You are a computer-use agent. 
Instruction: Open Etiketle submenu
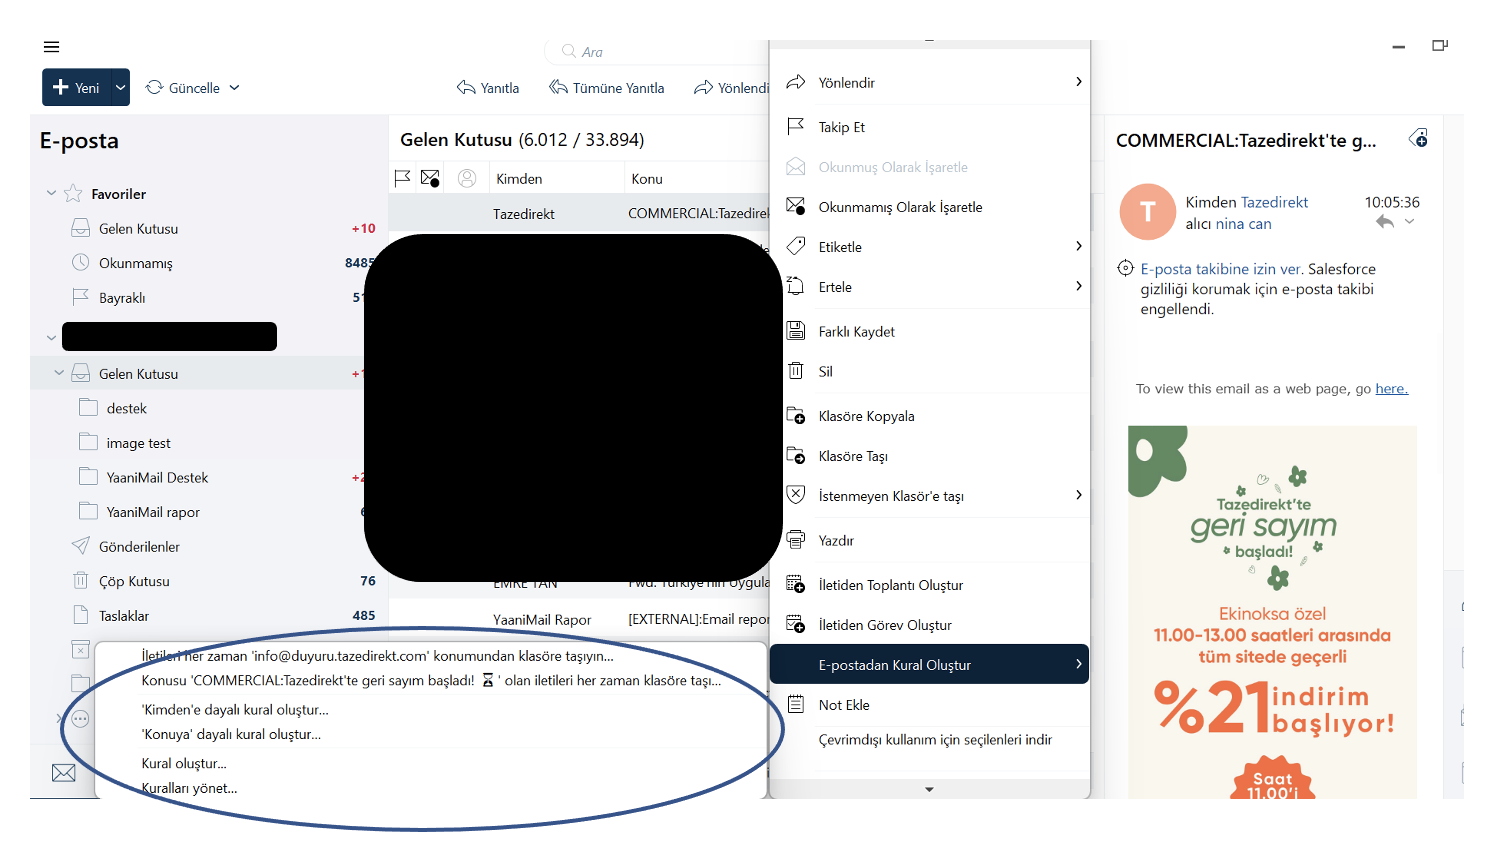[930, 247]
